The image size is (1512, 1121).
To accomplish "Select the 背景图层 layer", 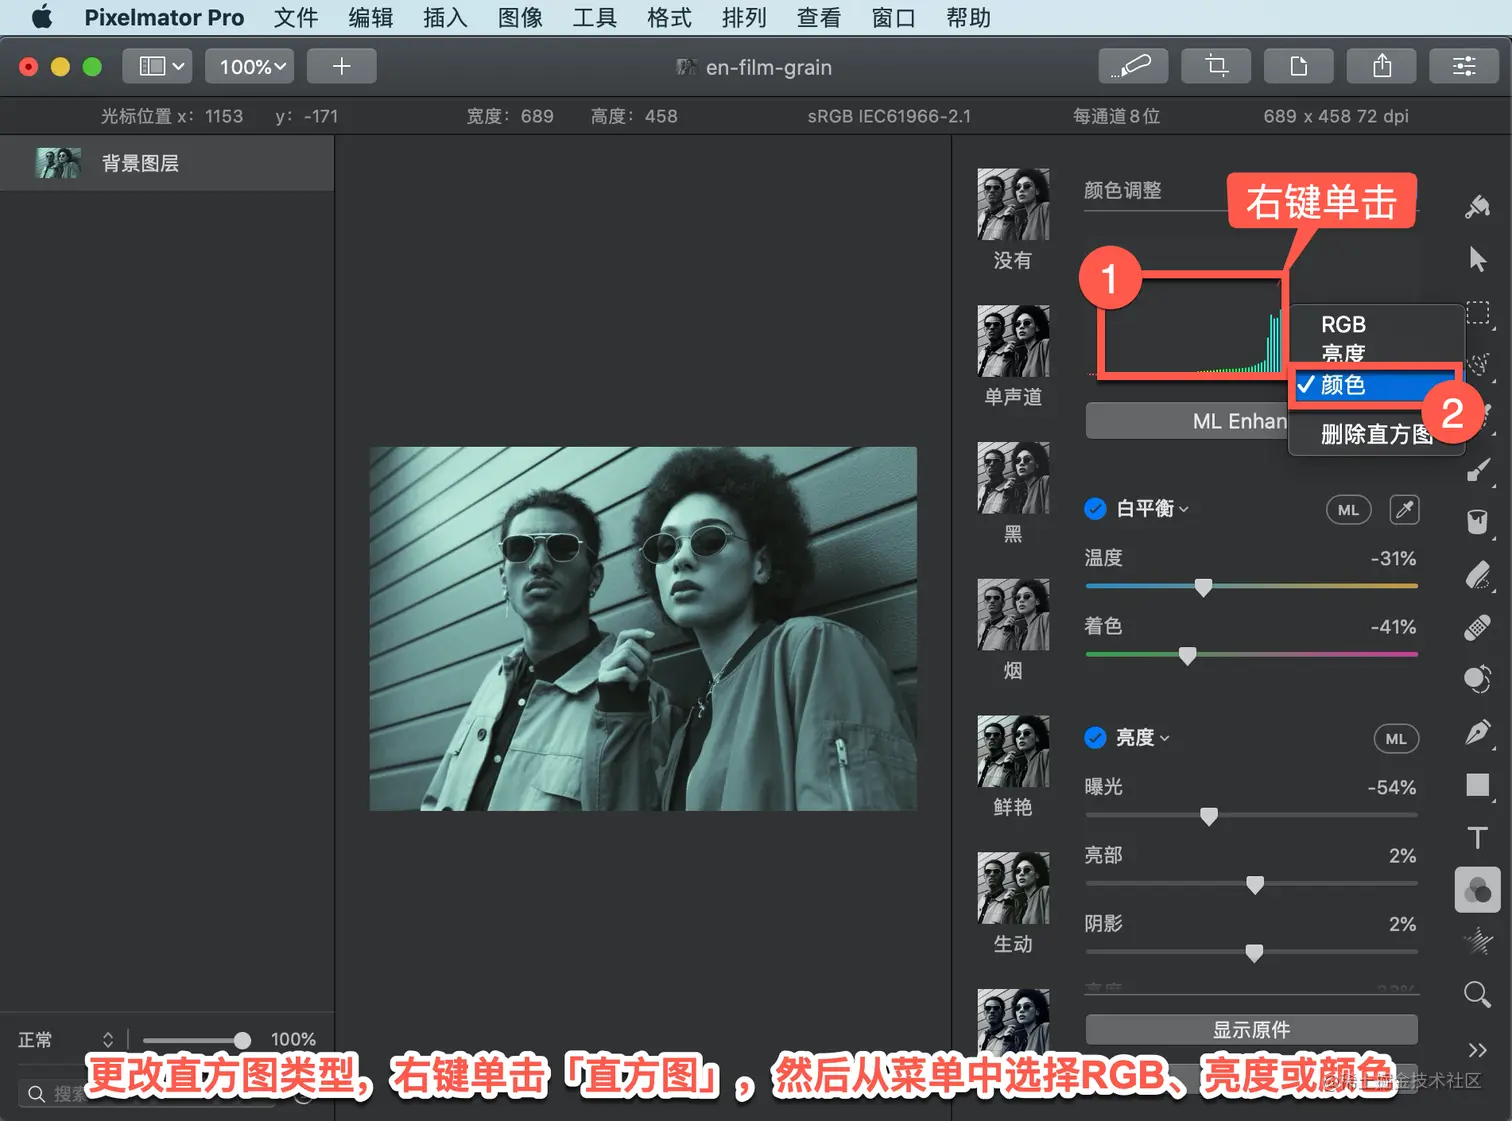I will coord(167,163).
